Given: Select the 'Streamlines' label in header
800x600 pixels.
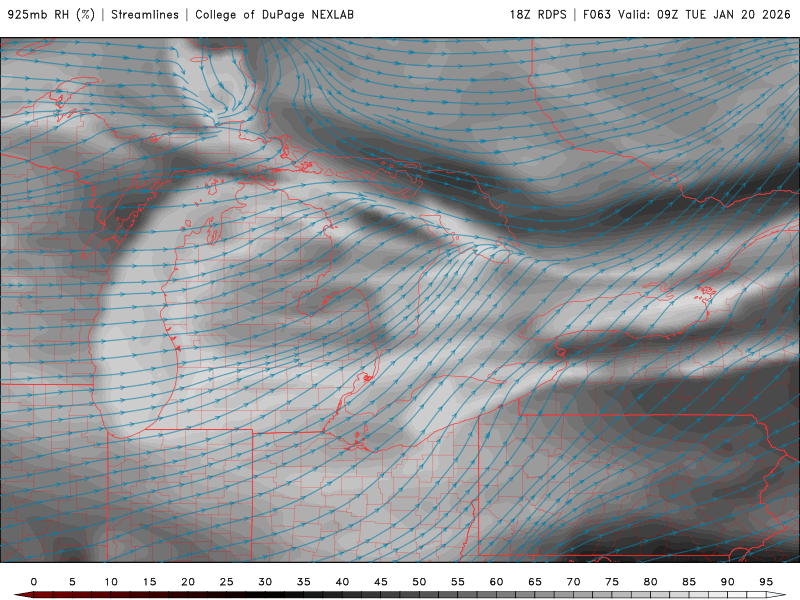Looking at the screenshot, I should pyautogui.click(x=145, y=15).
